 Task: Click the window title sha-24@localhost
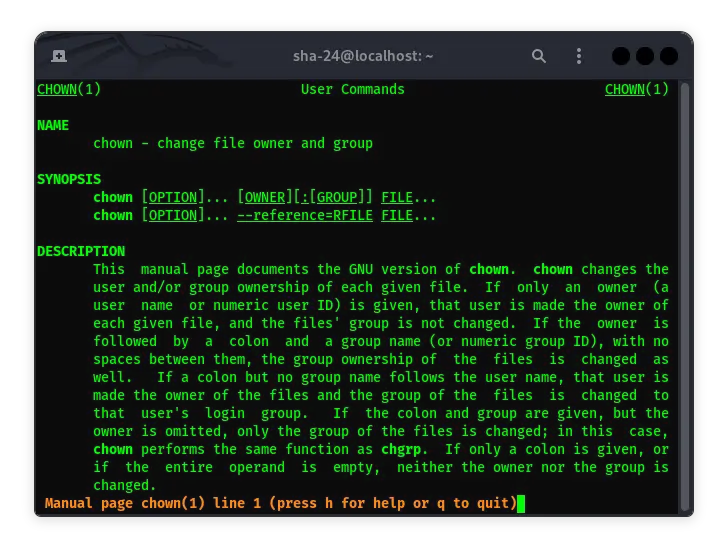click(363, 56)
